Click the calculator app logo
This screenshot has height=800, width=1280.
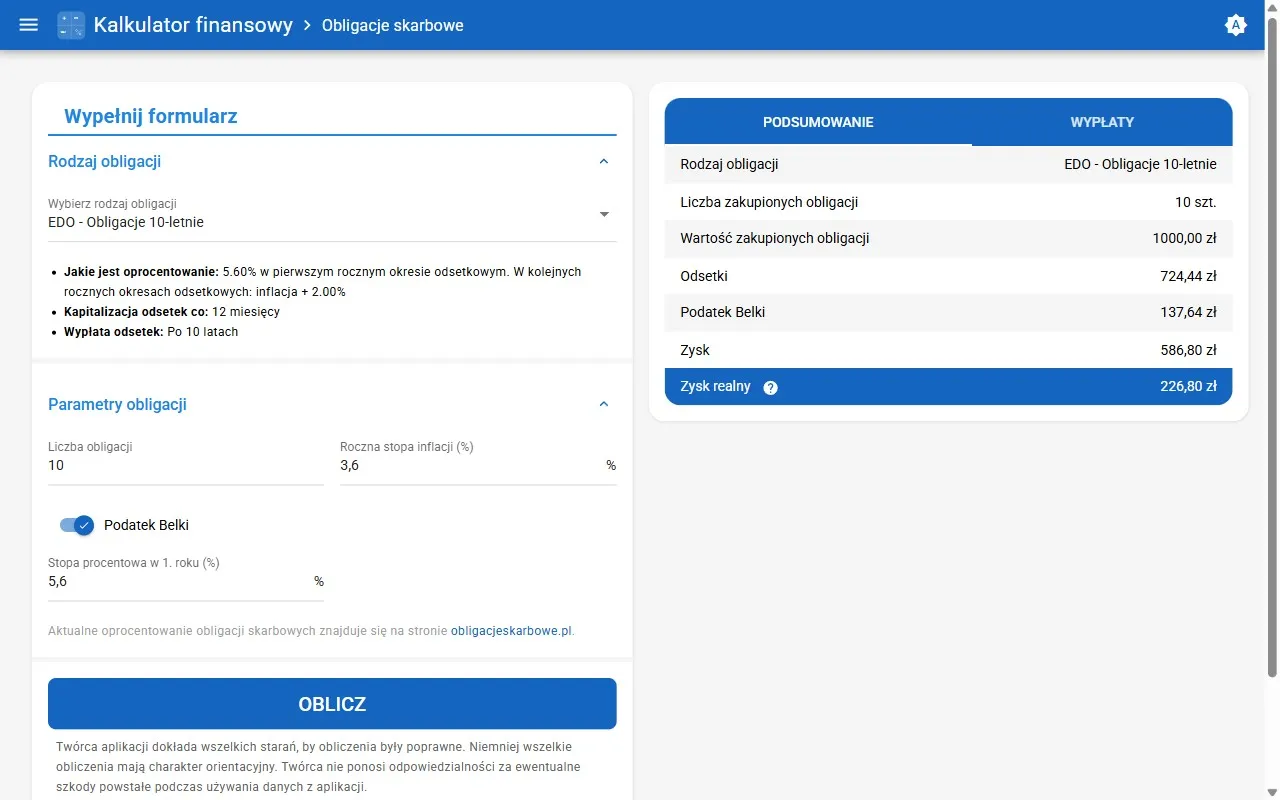pos(70,24)
